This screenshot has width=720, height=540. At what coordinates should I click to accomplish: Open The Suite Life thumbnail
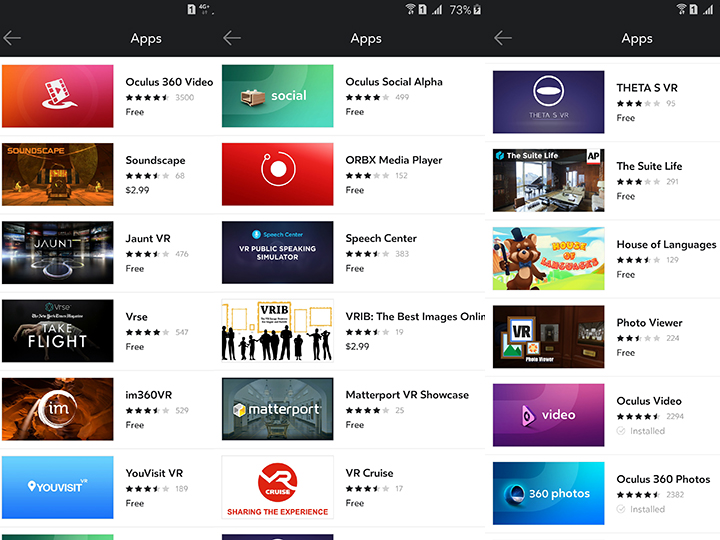(548, 180)
